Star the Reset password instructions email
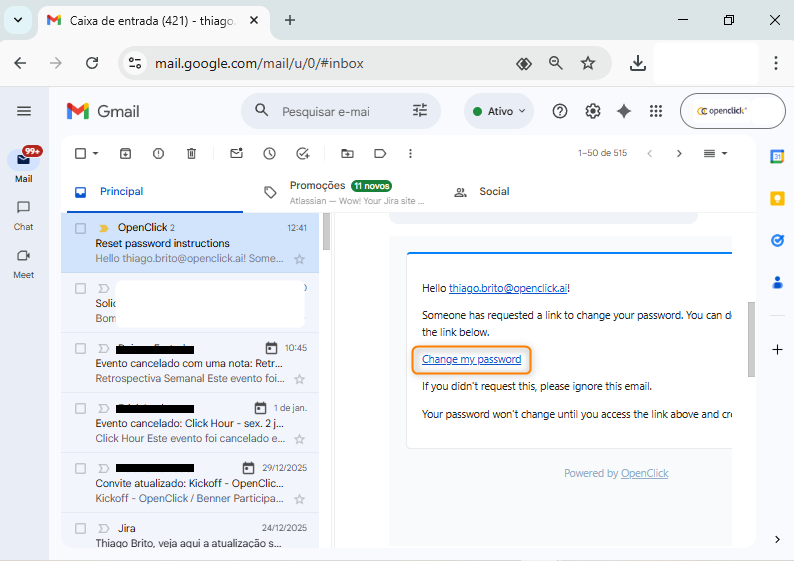This screenshot has width=794, height=561. tap(299, 259)
